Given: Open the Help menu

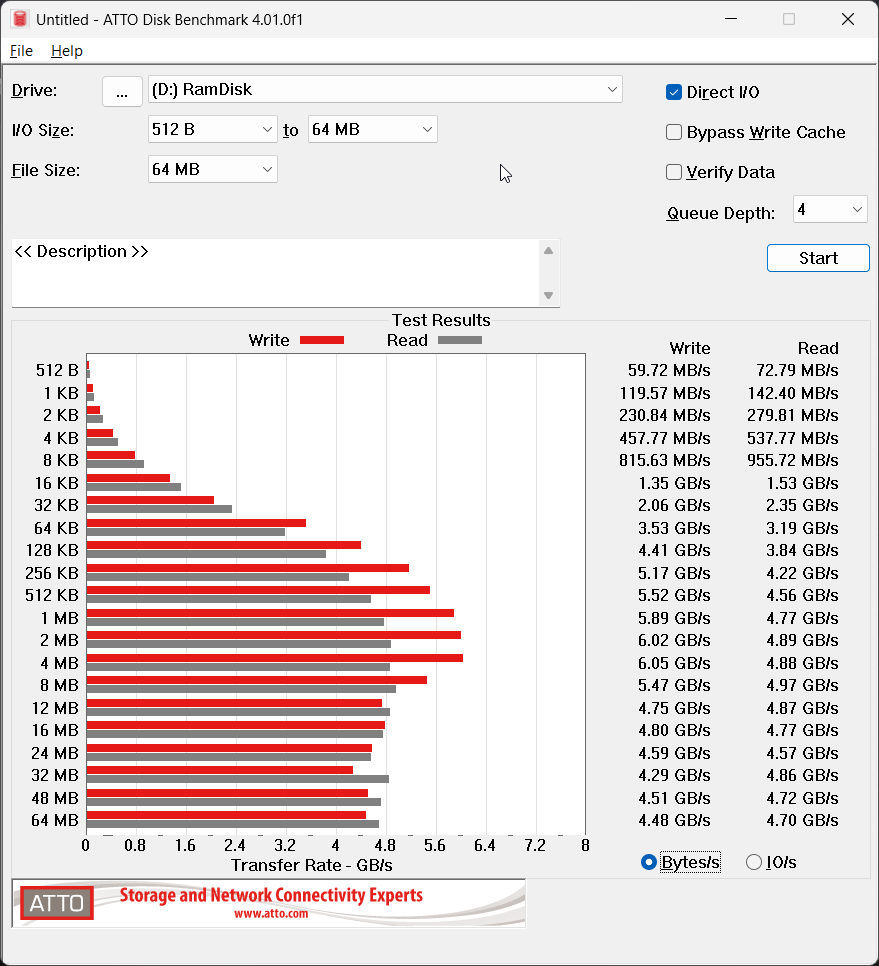Looking at the screenshot, I should point(67,51).
